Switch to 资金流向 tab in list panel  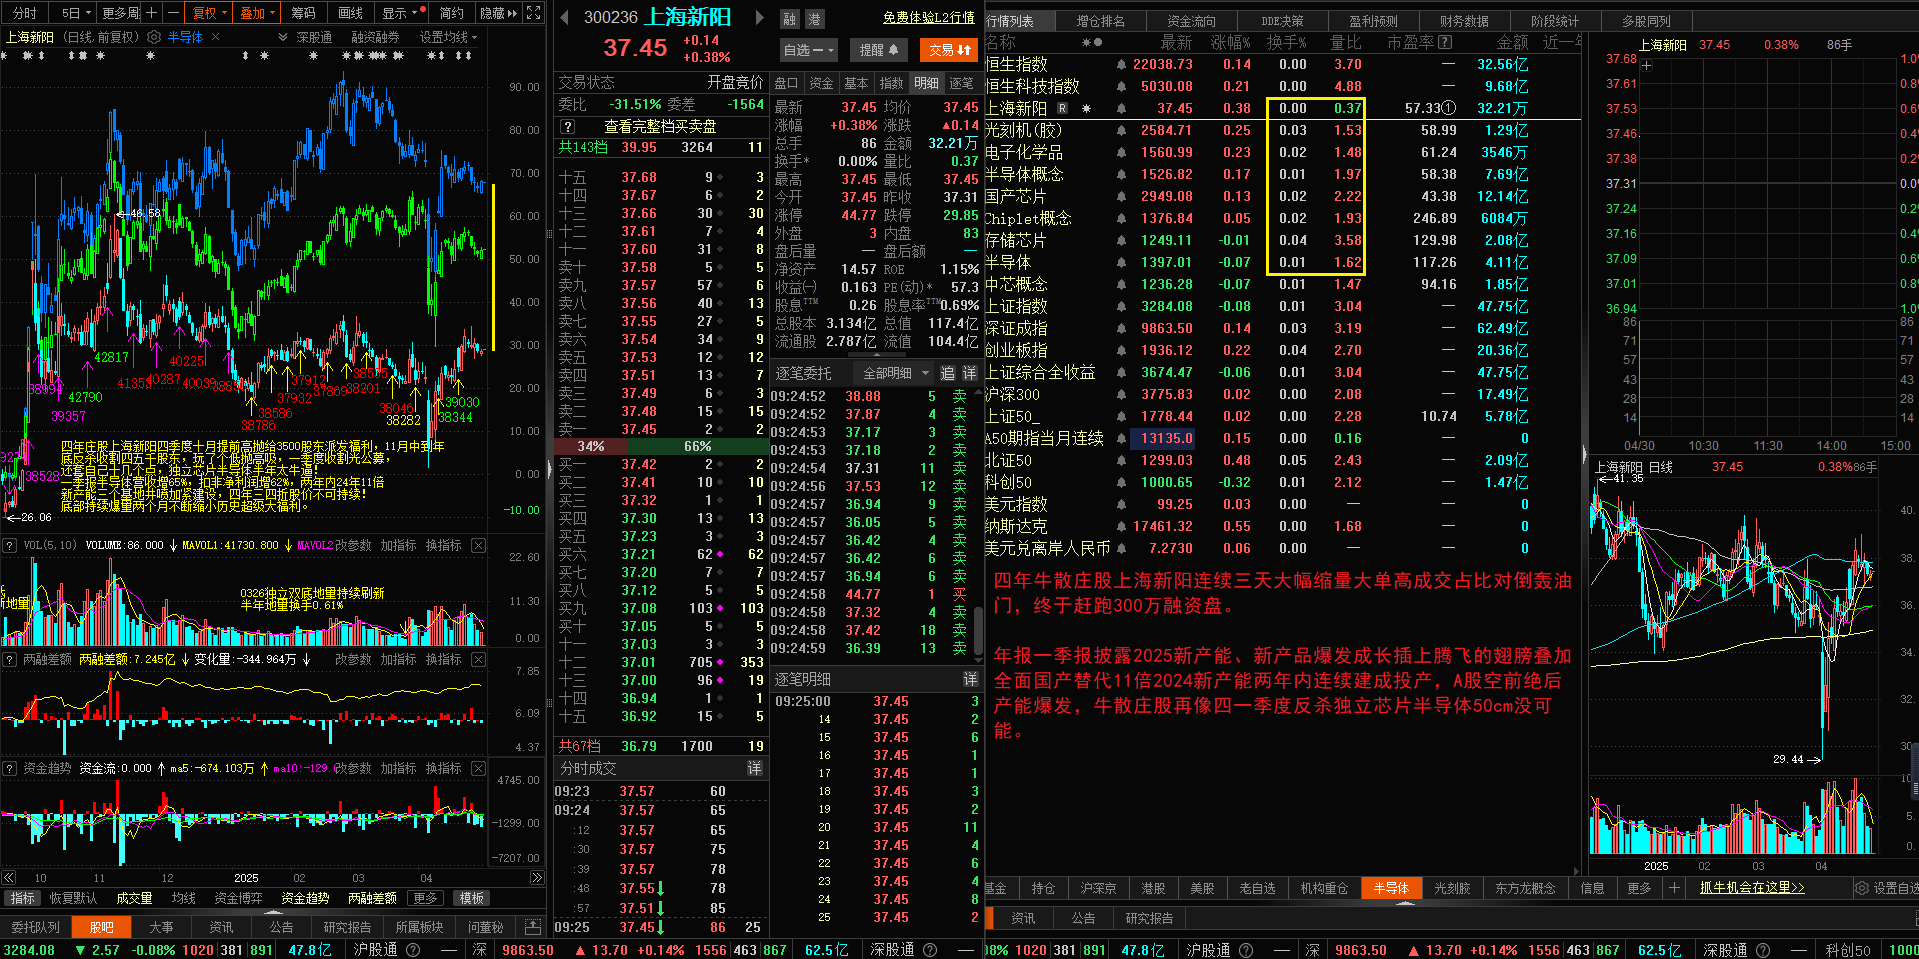click(x=1191, y=21)
